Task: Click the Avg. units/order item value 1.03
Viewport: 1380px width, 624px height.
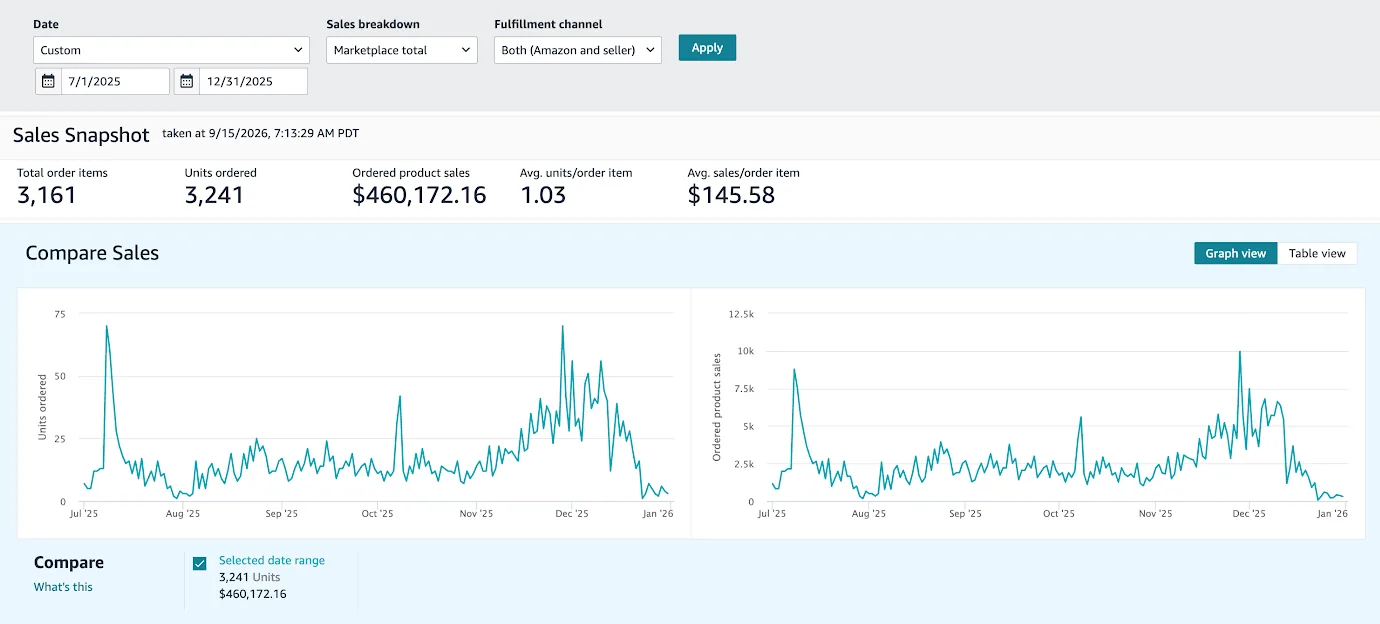Action: tap(543, 195)
